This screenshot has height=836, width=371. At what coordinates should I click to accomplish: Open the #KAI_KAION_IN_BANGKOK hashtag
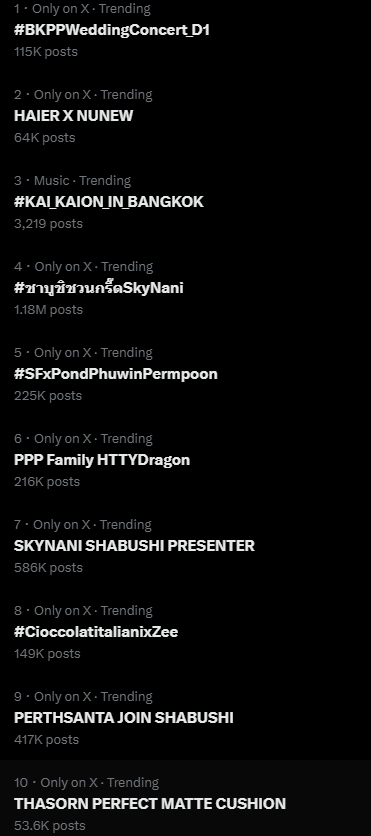[109, 202]
